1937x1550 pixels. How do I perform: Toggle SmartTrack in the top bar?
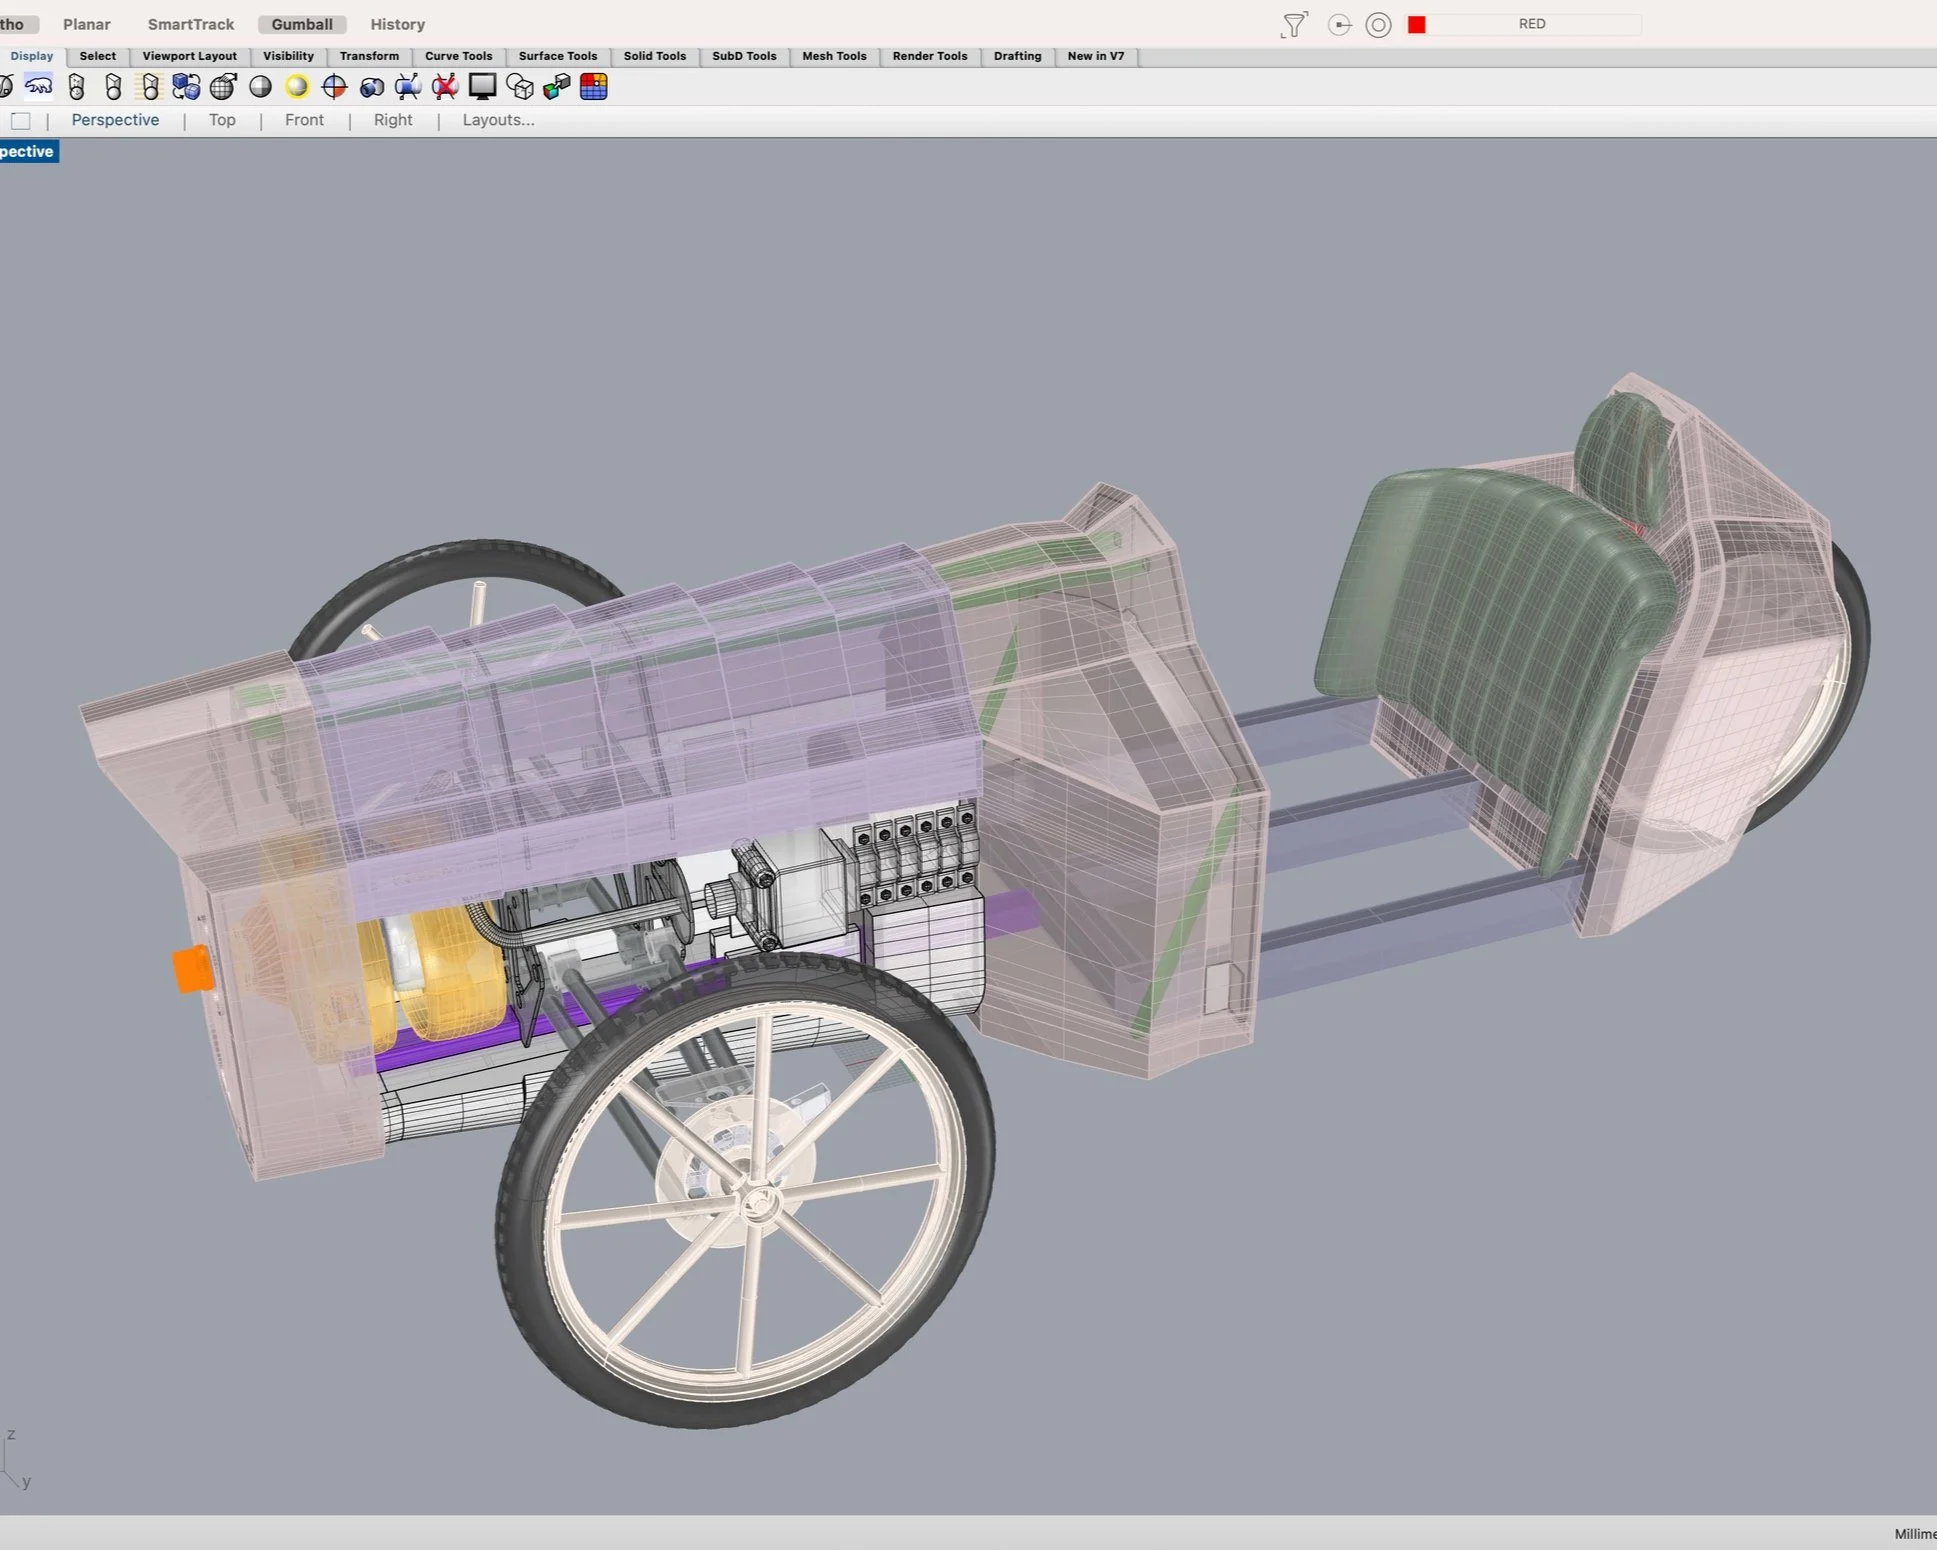pos(191,24)
